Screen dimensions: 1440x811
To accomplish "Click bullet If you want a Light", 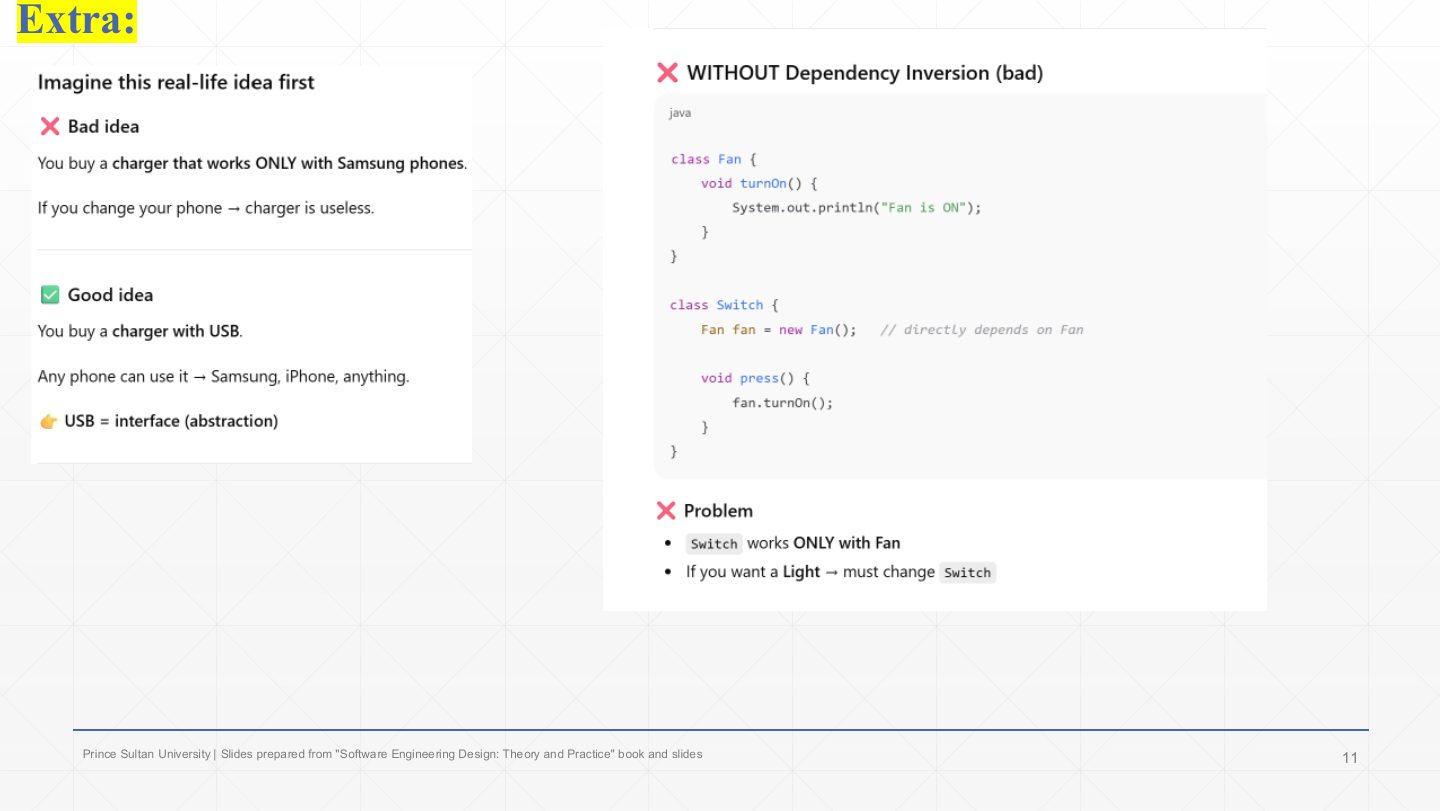I will pyautogui.click(x=841, y=572).
